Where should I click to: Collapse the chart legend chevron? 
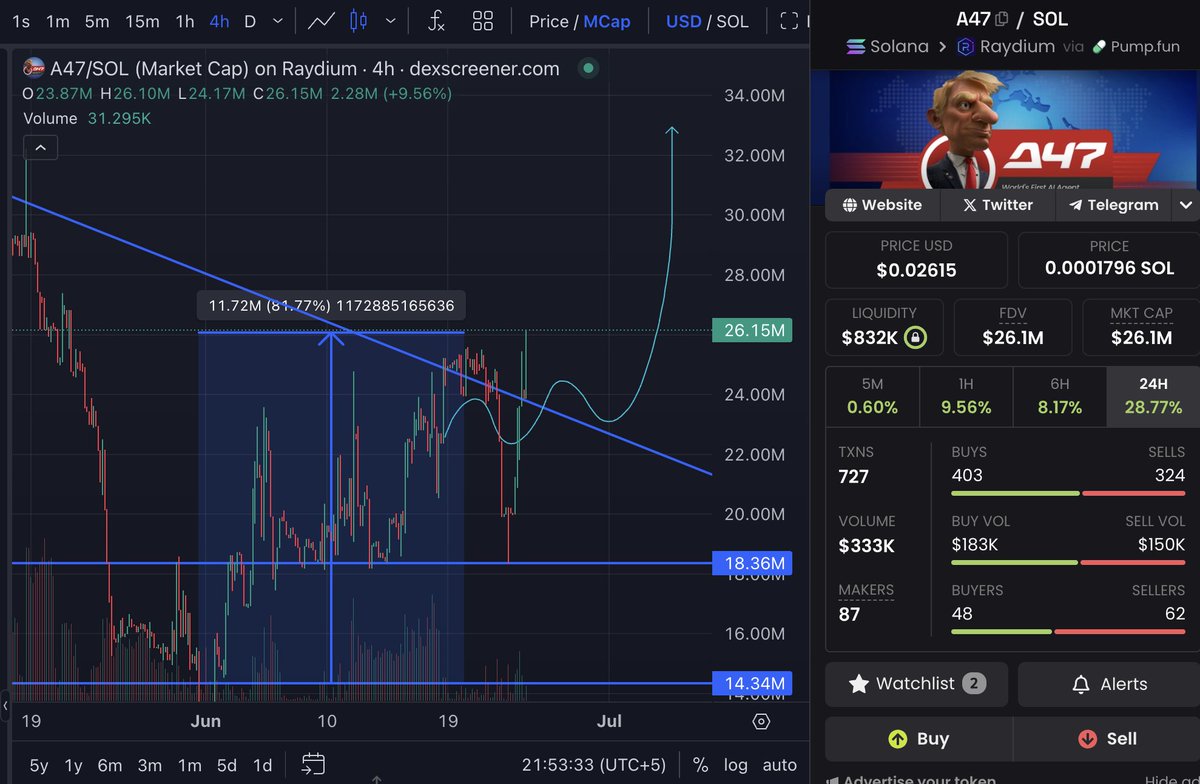40,148
